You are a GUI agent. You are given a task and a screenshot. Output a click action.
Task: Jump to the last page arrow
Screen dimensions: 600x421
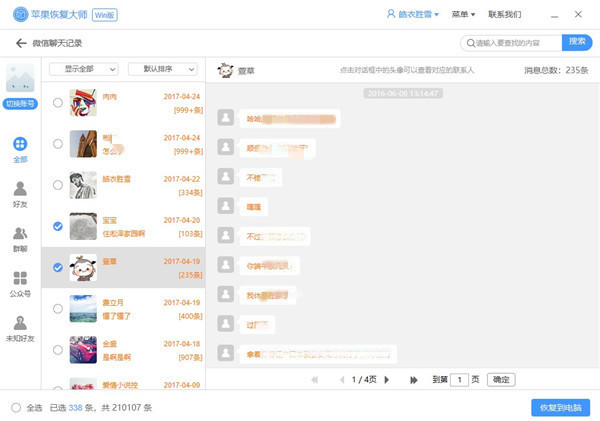click(414, 380)
